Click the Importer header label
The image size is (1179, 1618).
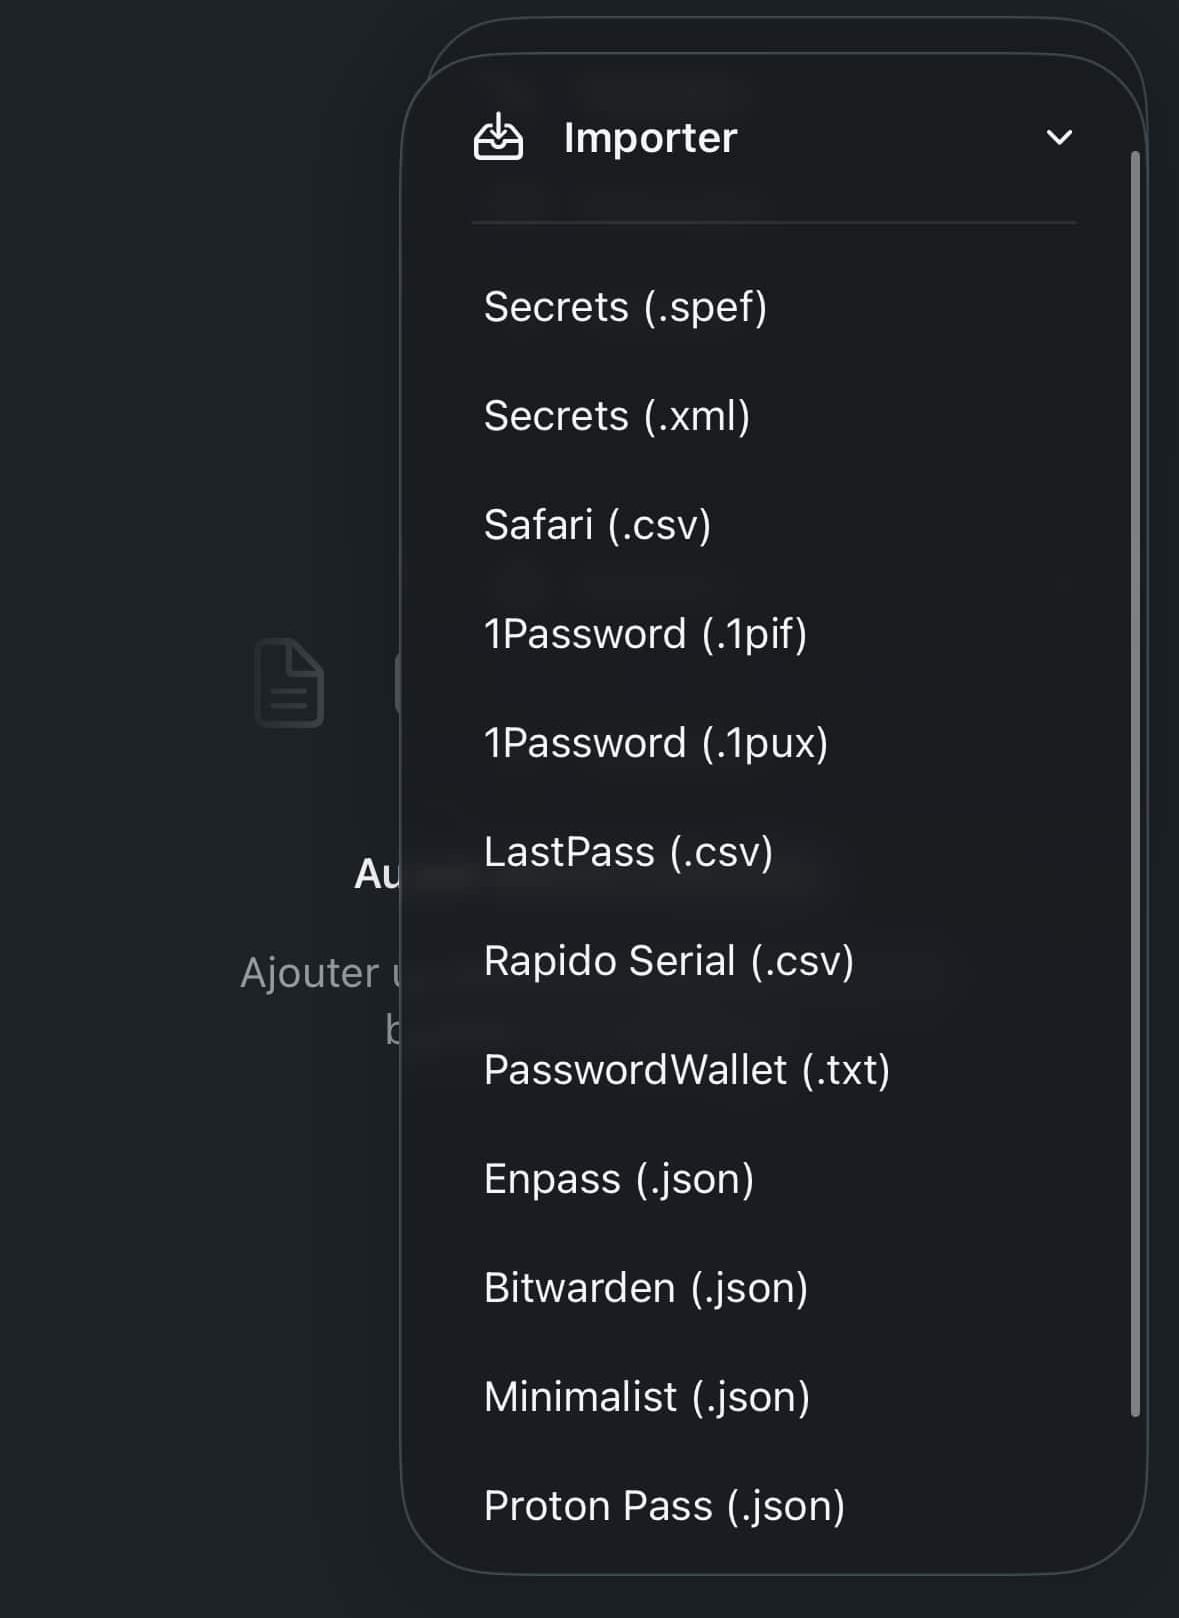tap(649, 138)
